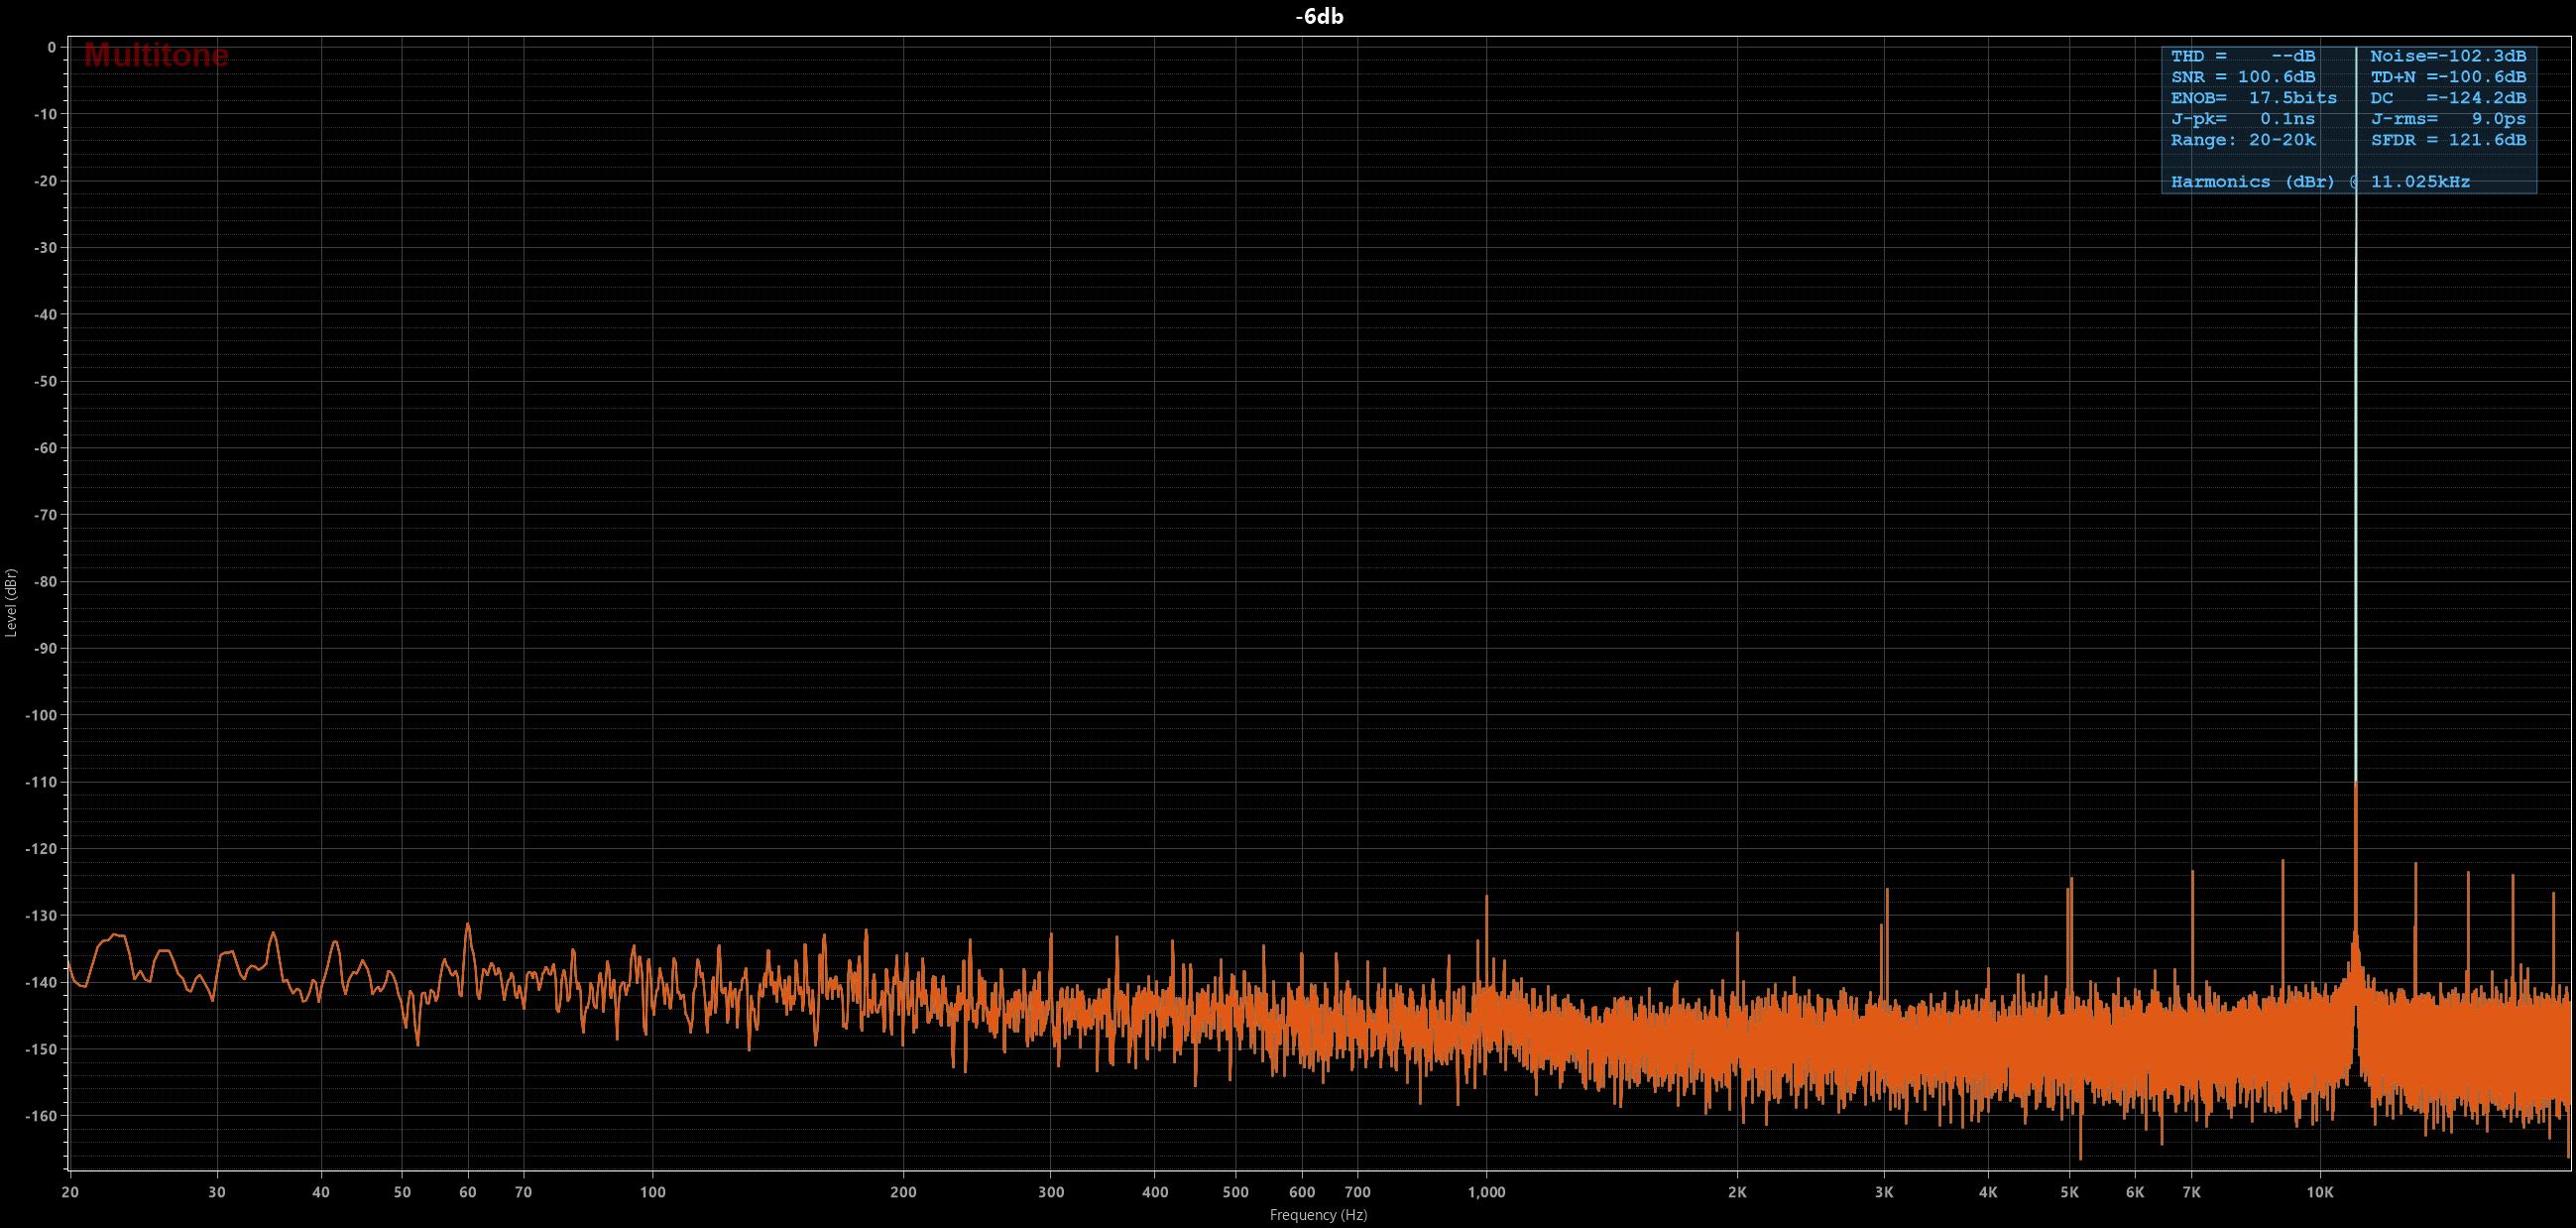Select the "-110" level axis tick

click(x=40, y=782)
